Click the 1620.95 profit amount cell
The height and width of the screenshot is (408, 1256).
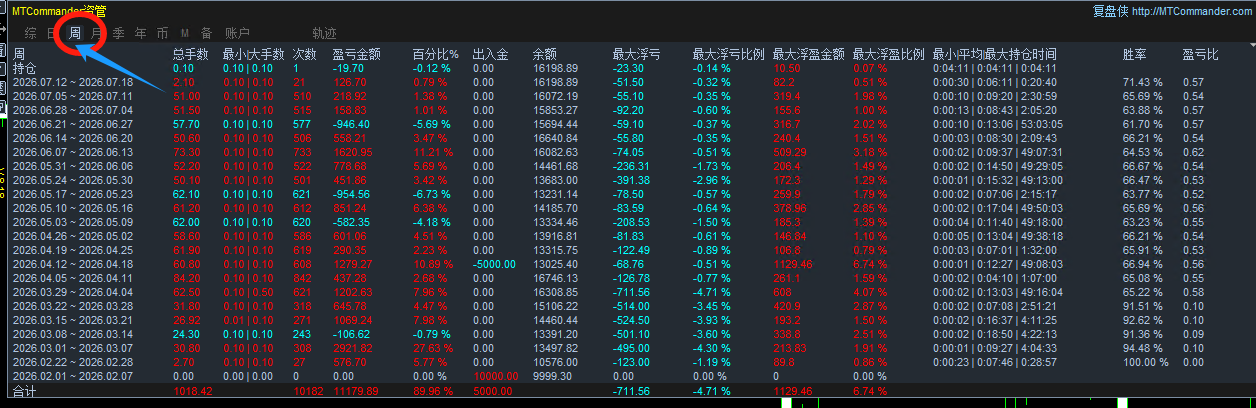pos(350,152)
